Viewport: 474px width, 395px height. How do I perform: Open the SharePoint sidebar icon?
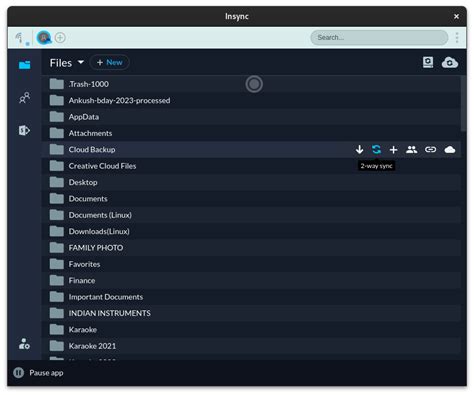click(x=24, y=130)
